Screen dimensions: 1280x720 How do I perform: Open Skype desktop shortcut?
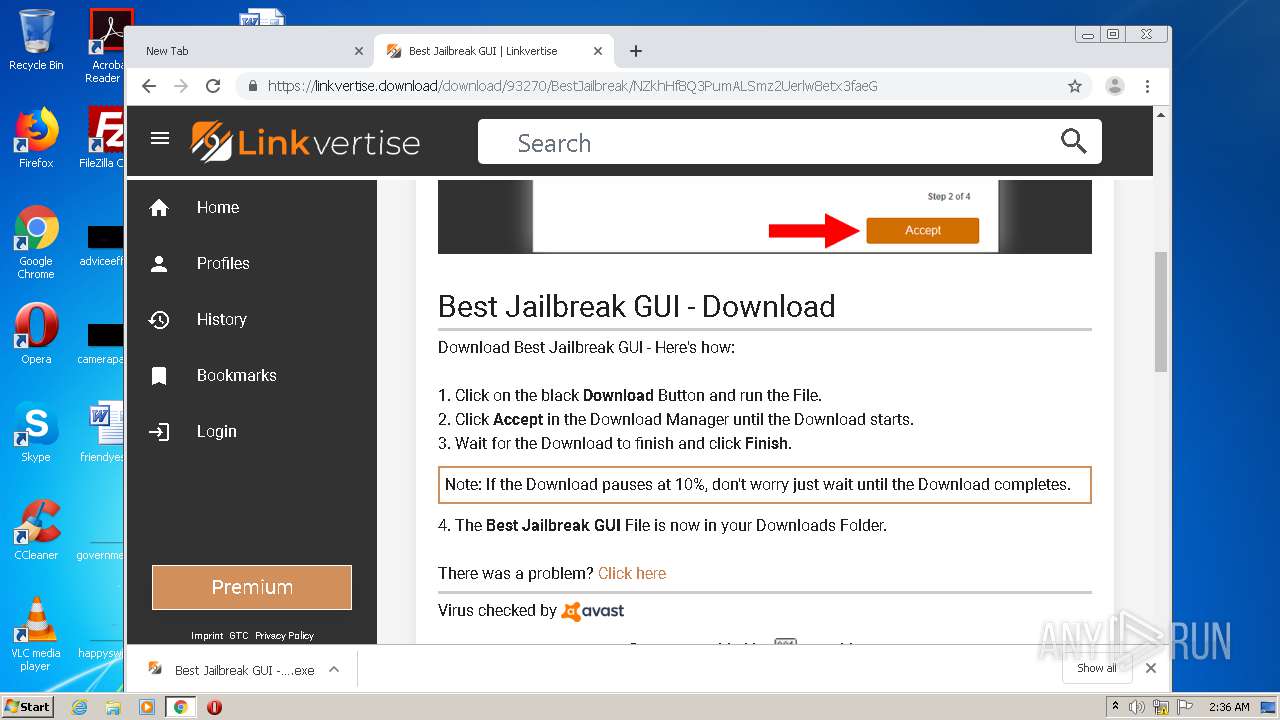(x=36, y=431)
